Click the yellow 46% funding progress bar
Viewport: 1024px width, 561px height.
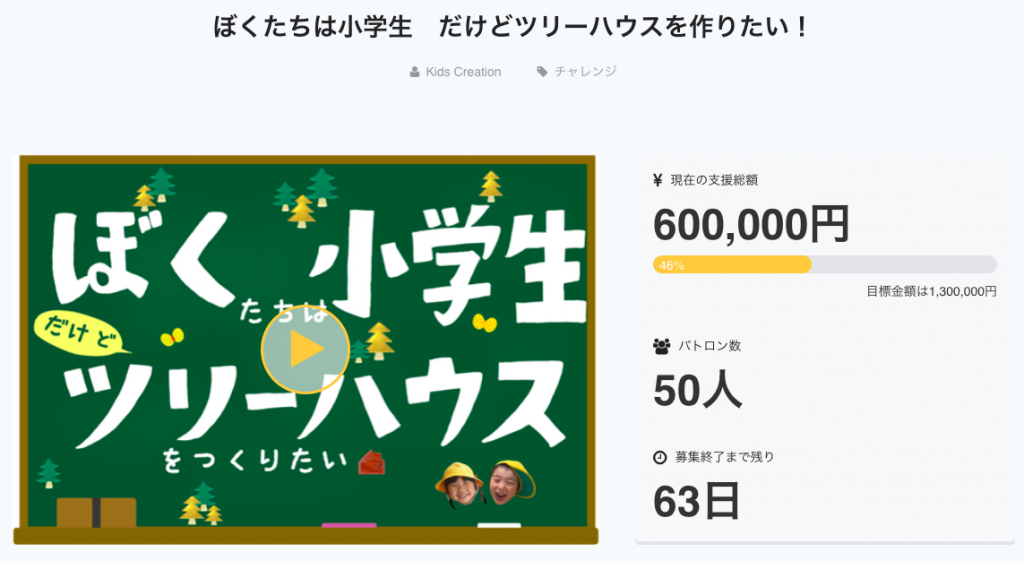pyautogui.click(x=732, y=264)
